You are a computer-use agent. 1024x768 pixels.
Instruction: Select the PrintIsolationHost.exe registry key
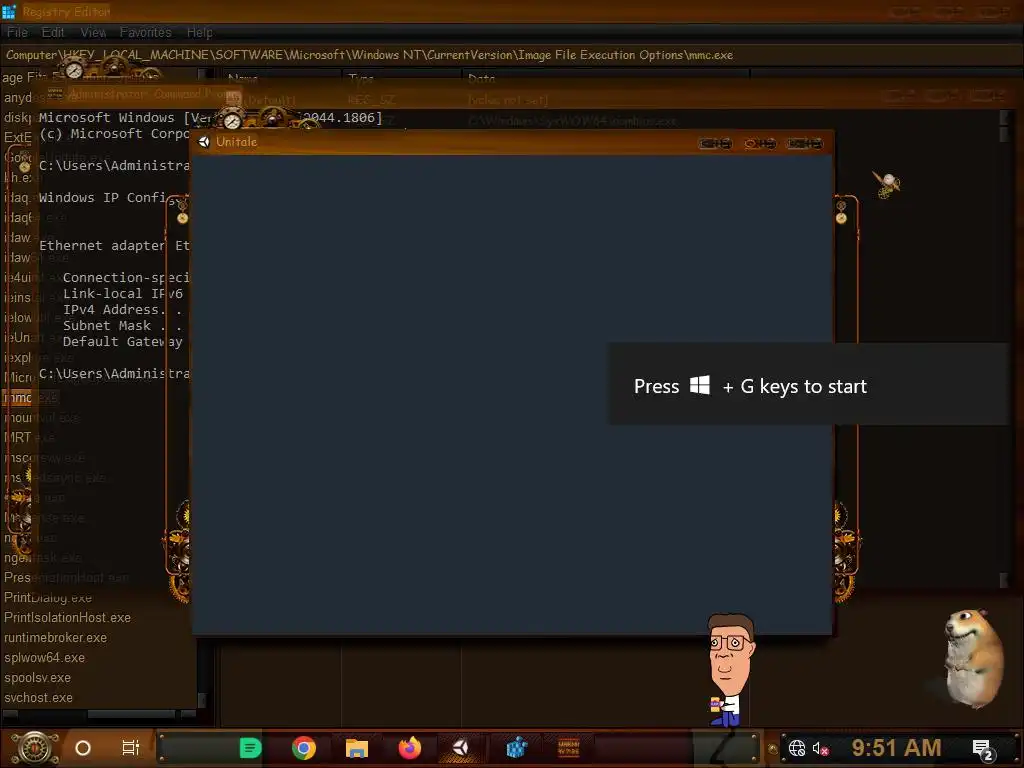pos(67,618)
